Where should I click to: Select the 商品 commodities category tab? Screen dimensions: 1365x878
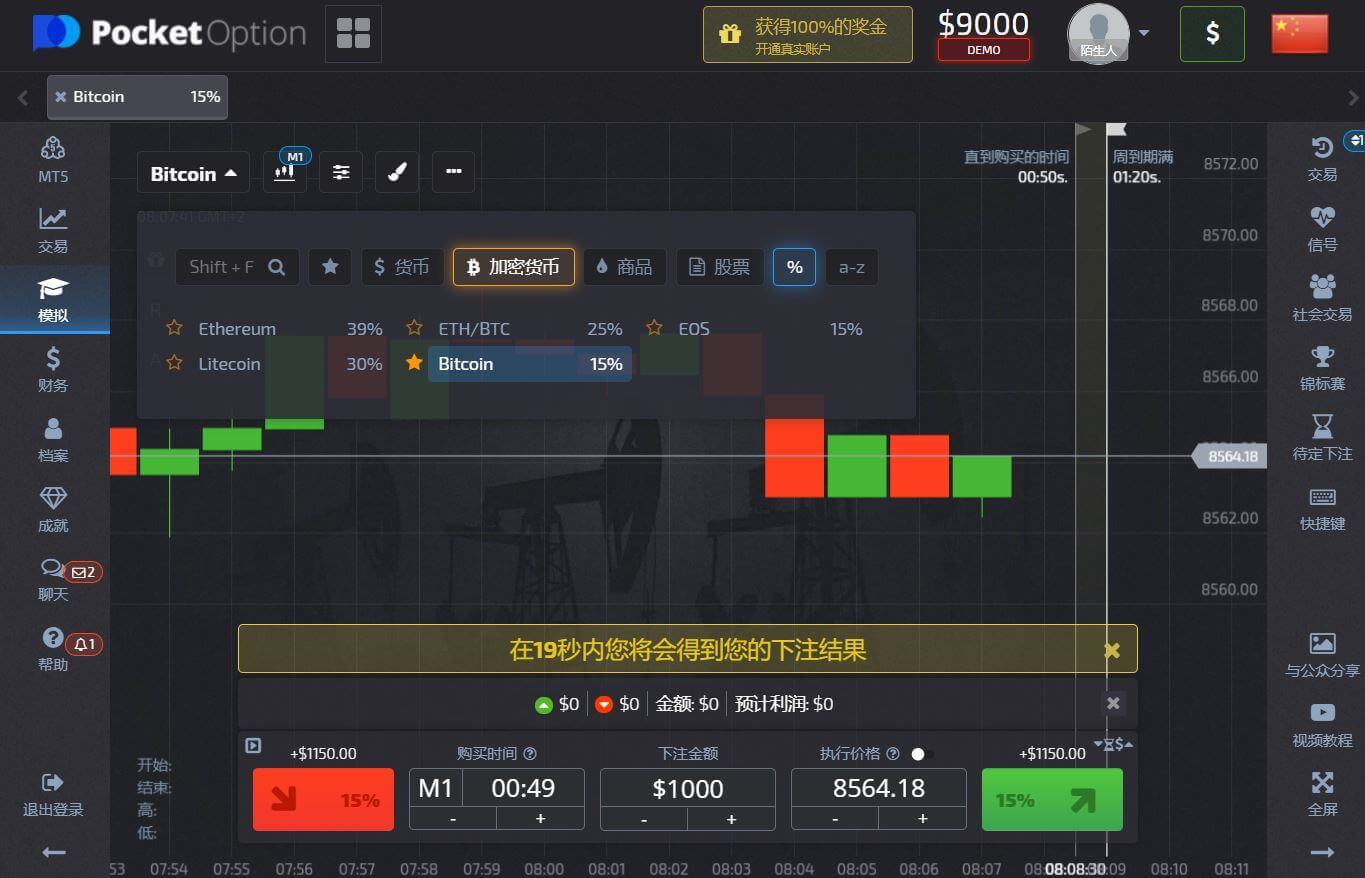(624, 267)
